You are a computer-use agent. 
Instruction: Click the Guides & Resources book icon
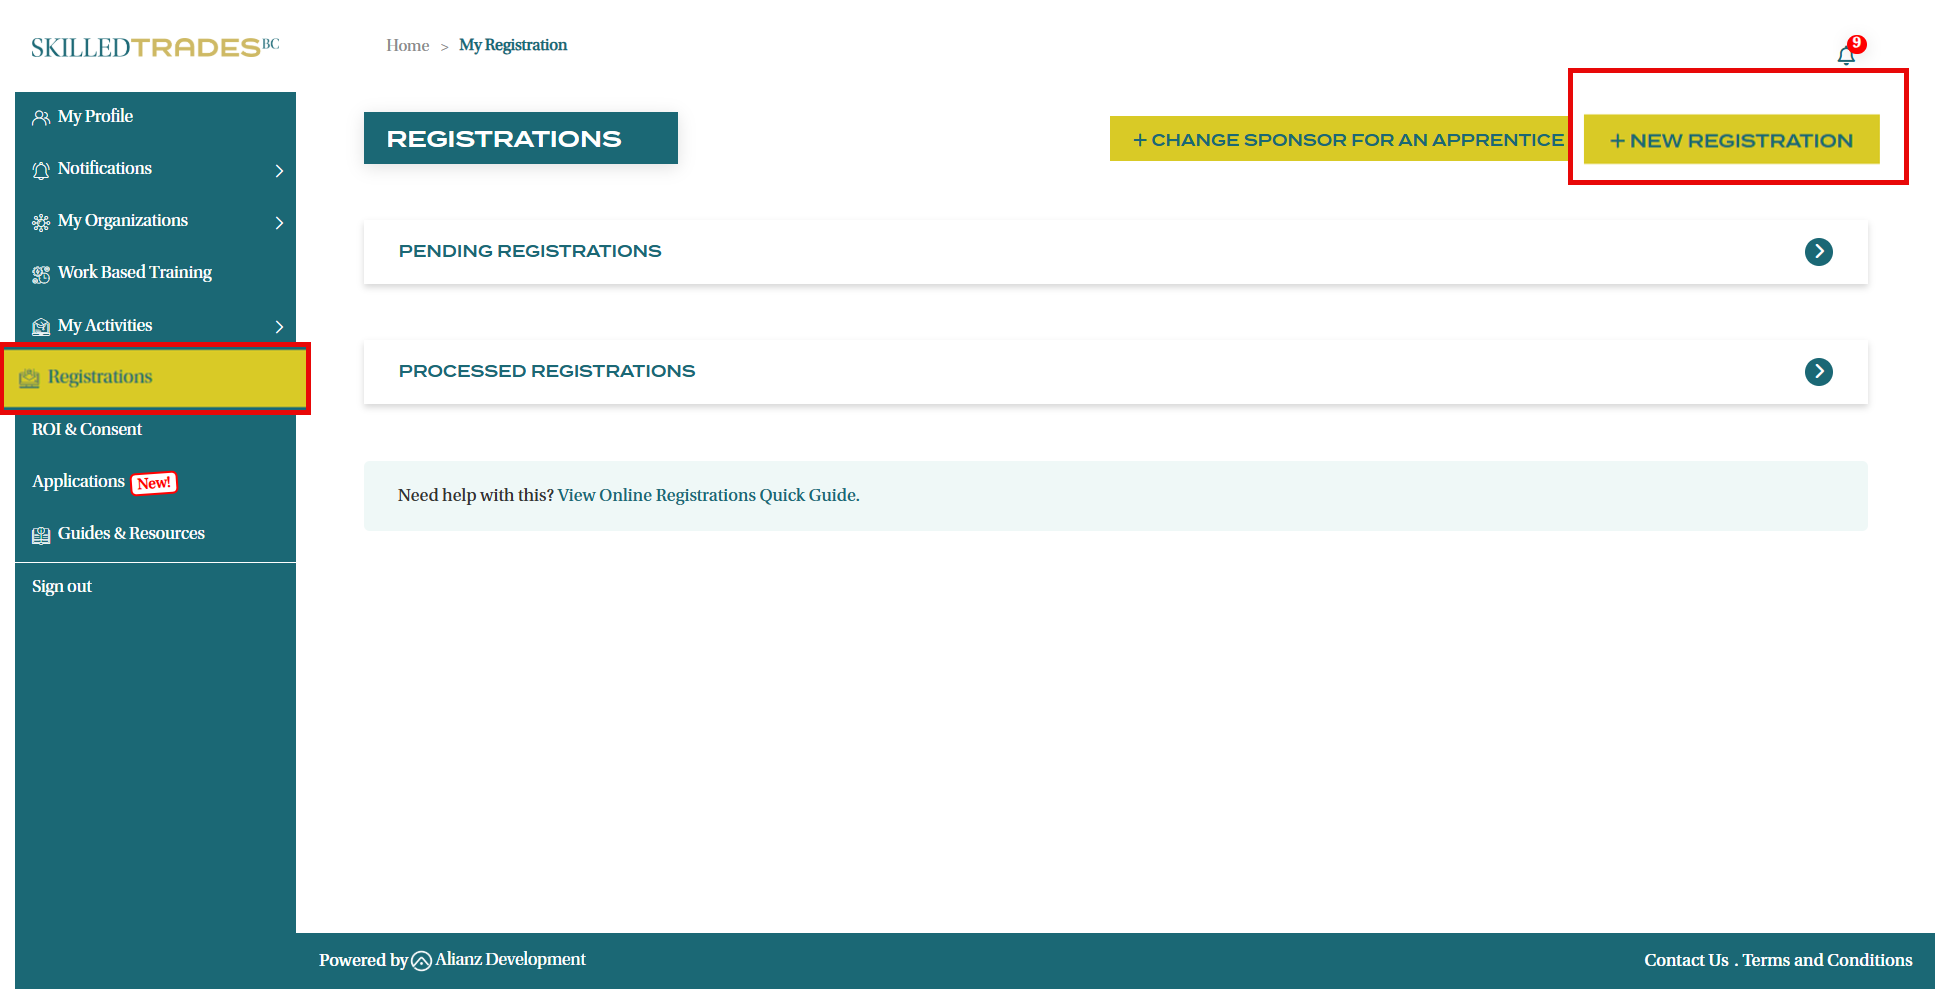coord(41,535)
